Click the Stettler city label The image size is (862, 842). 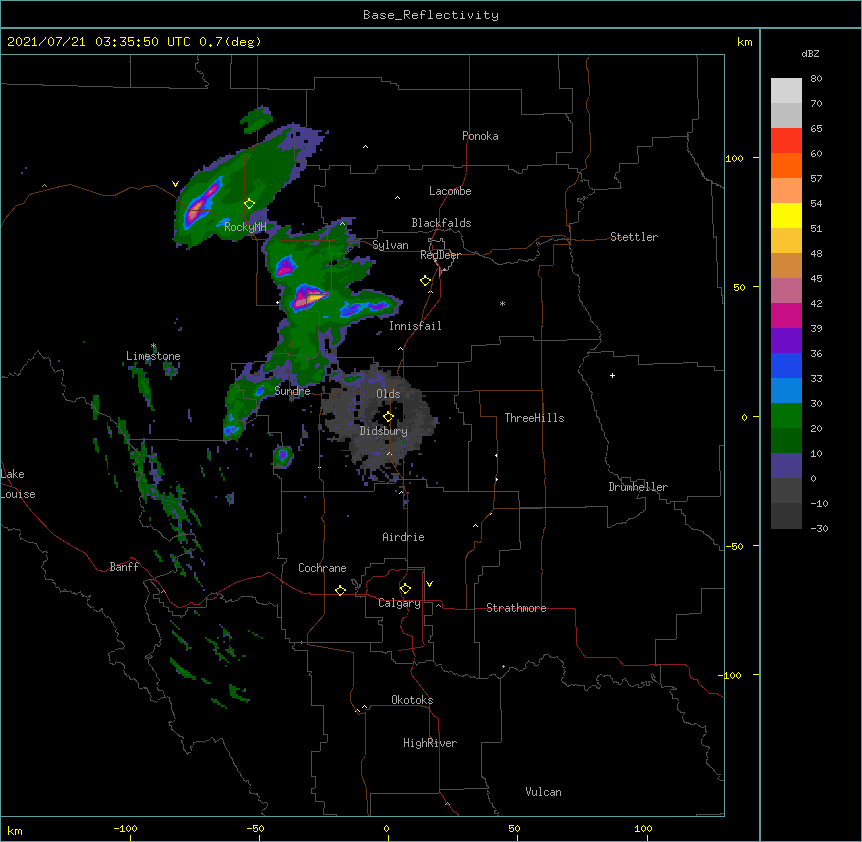click(x=634, y=237)
